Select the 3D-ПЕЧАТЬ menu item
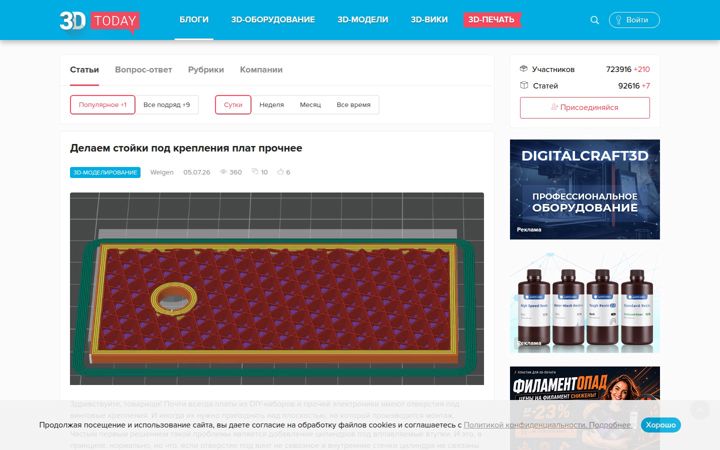The height and width of the screenshot is (450, 720). click(492, 20)
